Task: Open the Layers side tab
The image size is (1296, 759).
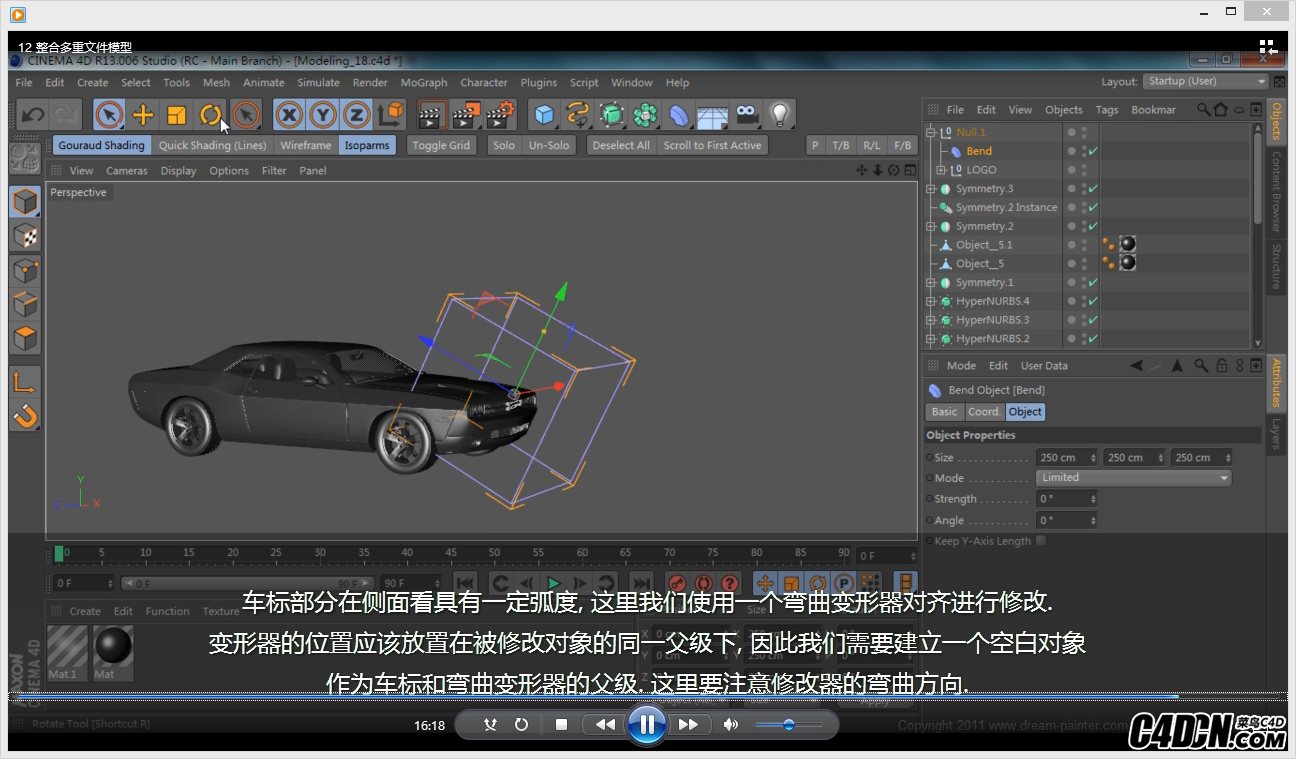Action: [1277, 433]
